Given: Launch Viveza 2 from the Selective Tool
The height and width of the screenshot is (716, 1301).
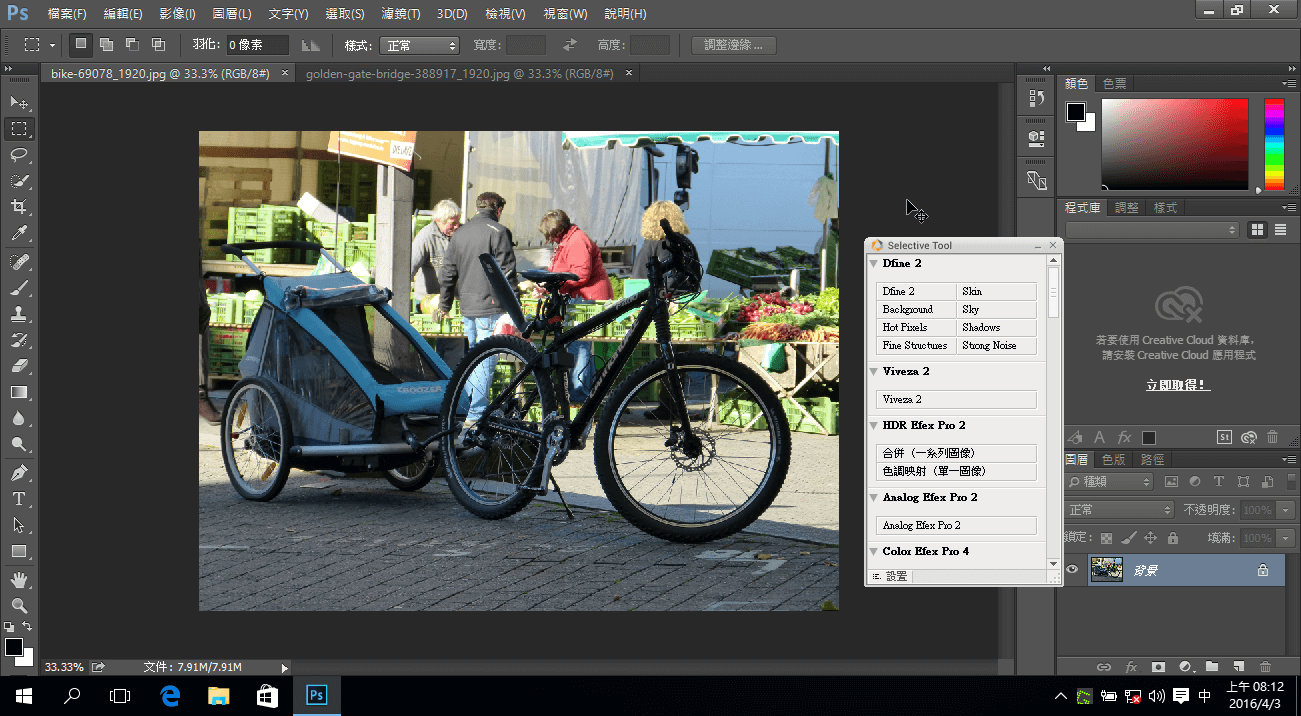Looking at the screenshot, I should pyautogui.click(x=955, y=399).
